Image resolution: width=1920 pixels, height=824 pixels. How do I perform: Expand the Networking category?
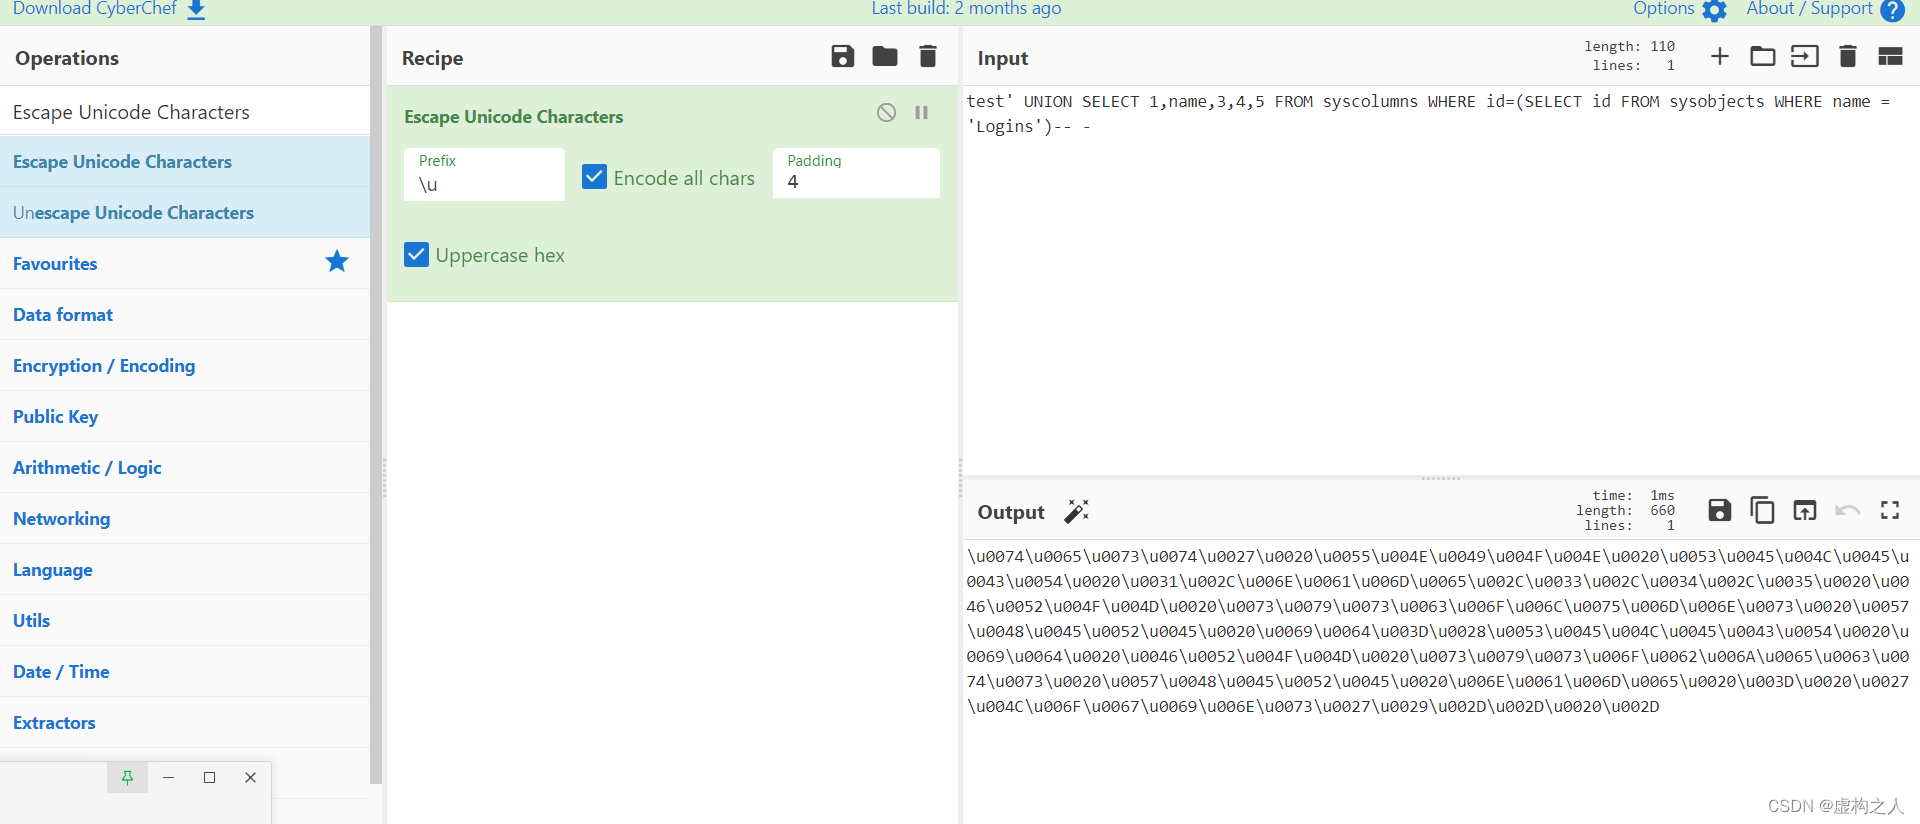point(185,518)
